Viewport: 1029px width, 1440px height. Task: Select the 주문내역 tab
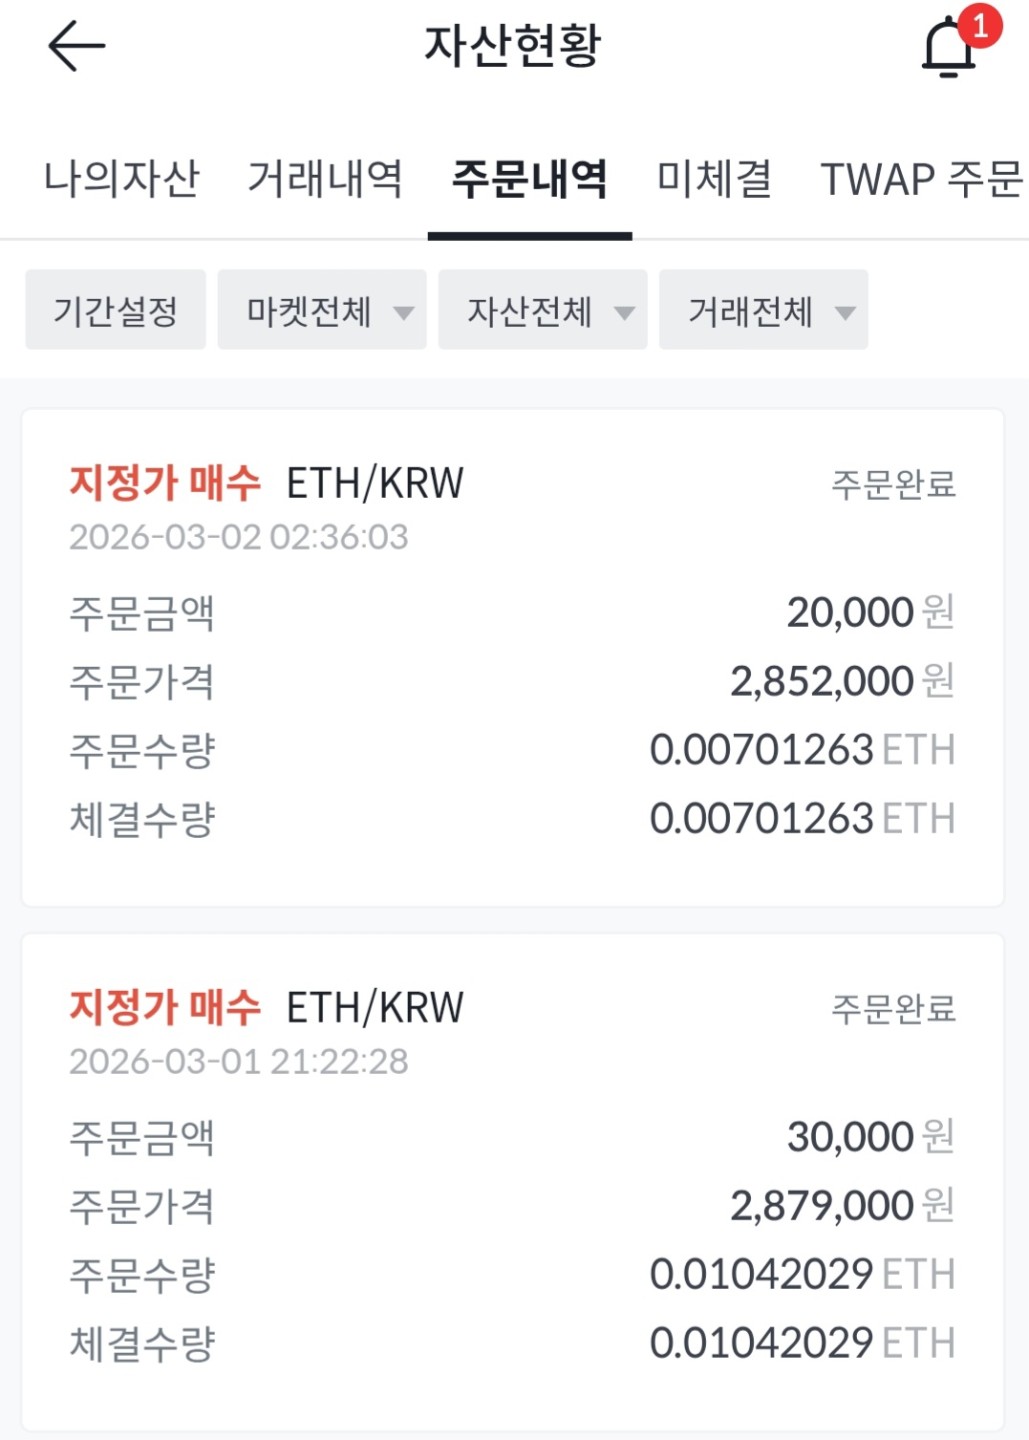pos(529,179)
